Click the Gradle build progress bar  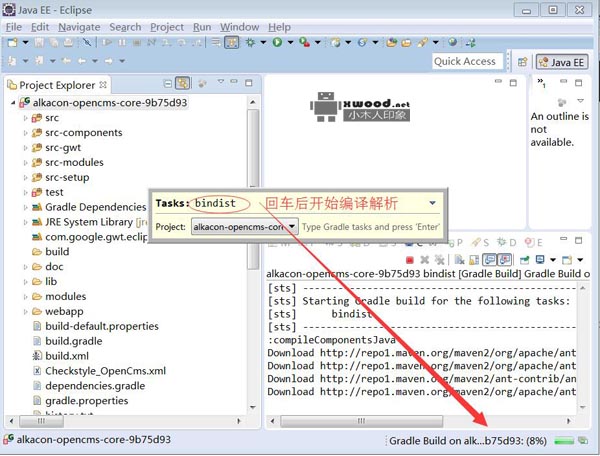pos(563,440)
